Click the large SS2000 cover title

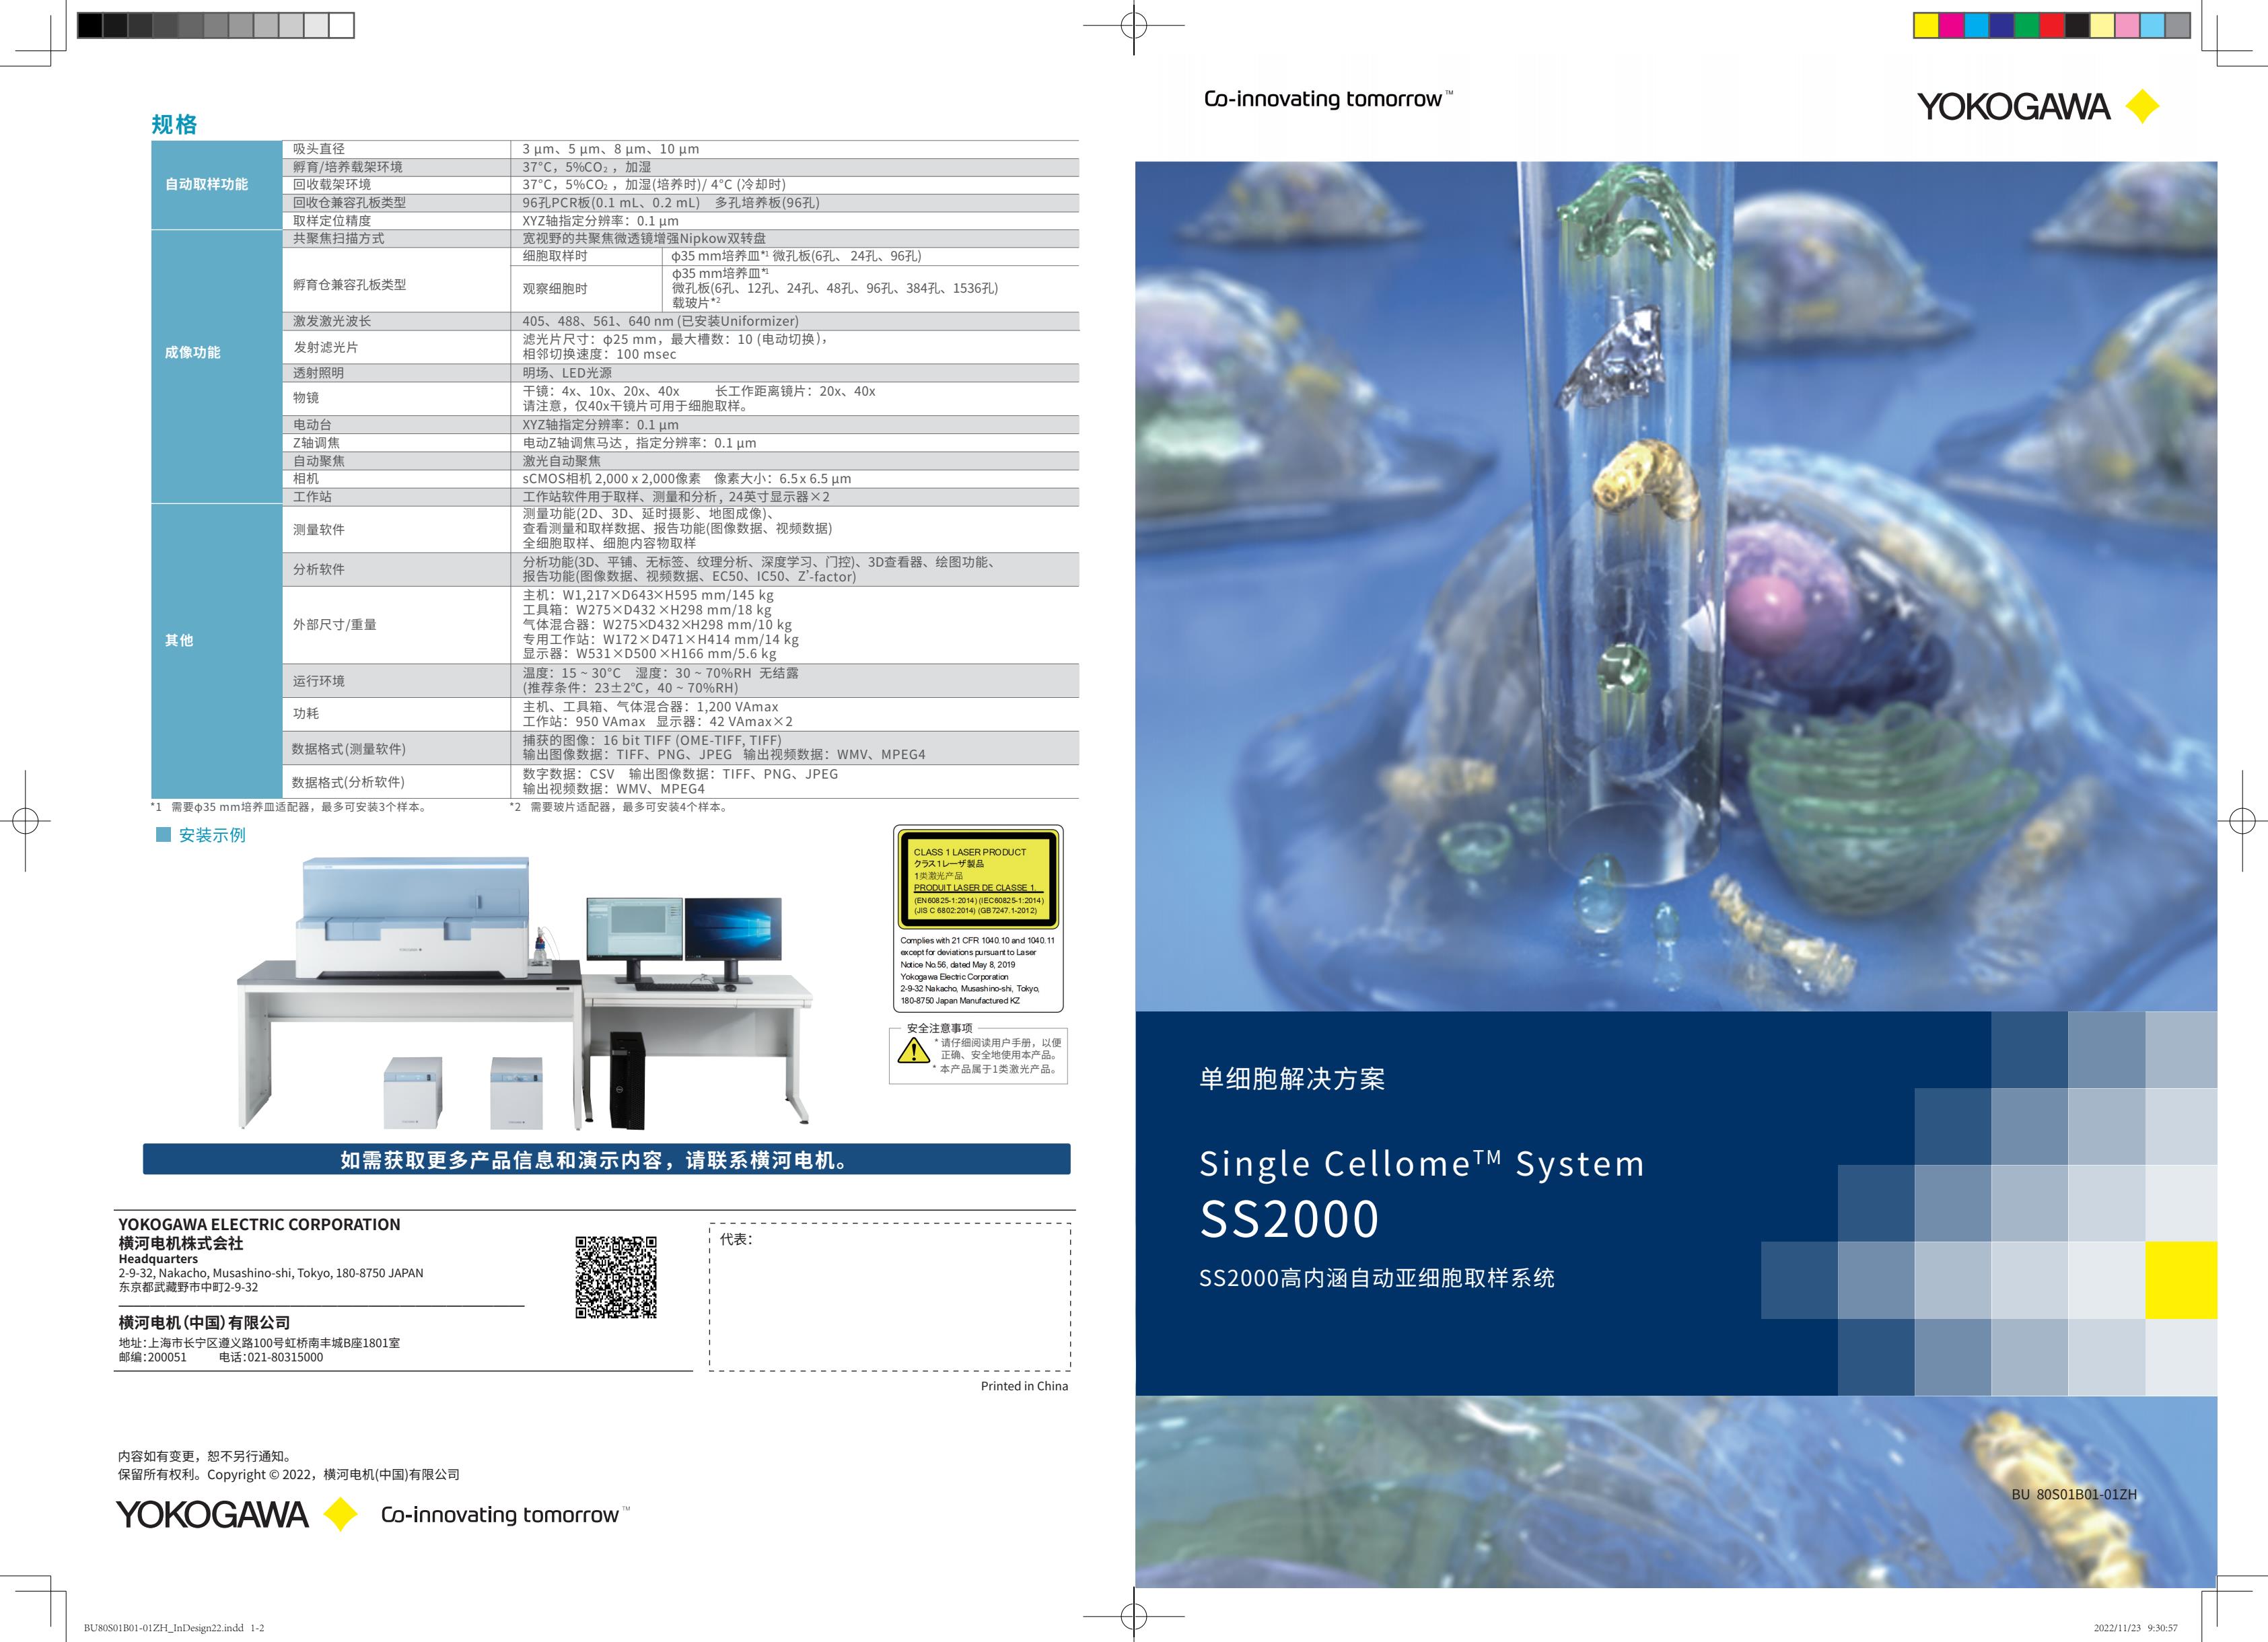[1290, 1219]
